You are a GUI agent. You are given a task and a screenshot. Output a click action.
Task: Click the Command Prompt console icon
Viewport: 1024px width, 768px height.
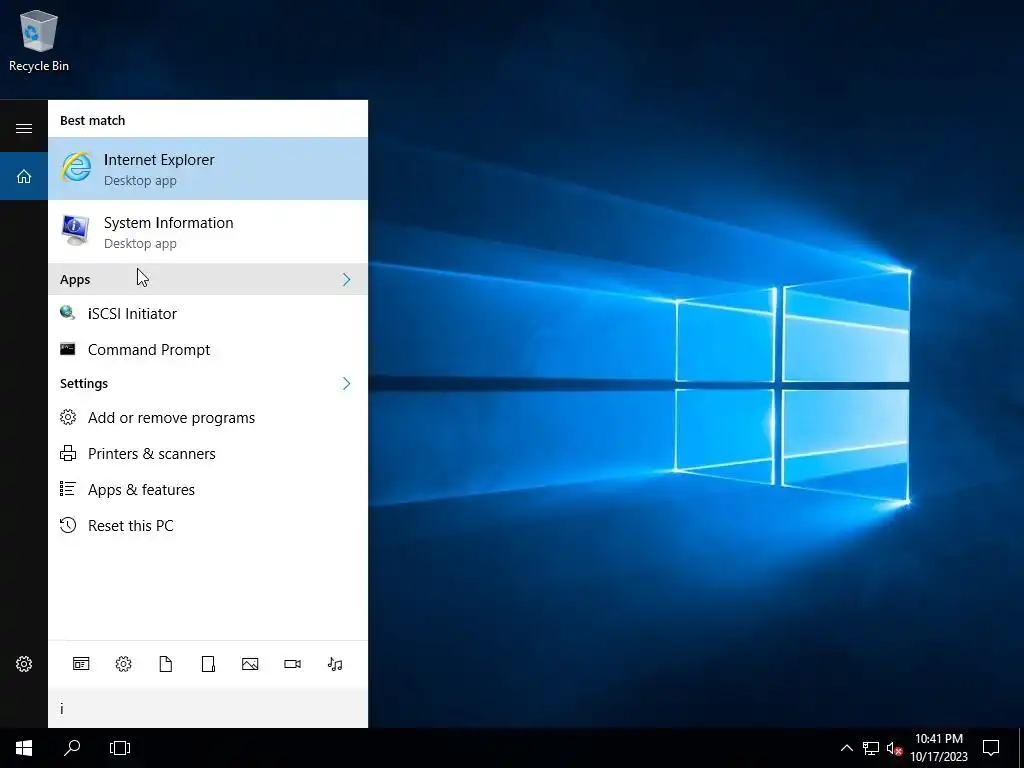[x=67, y=349]
